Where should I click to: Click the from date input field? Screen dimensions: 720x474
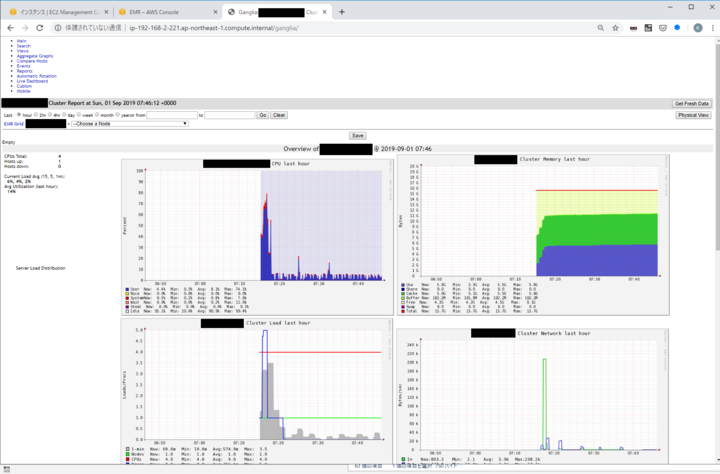point(172,115)
